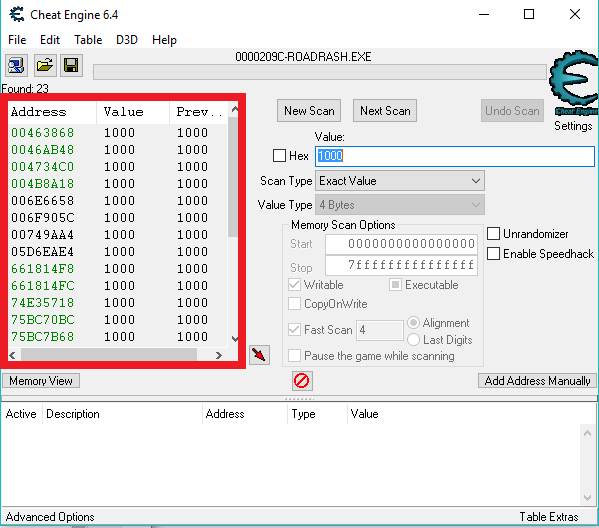Check Pause the game while scanning
The height and width of the screenshot is (528, 599).
pyautogui.click(x=295, y=356)
